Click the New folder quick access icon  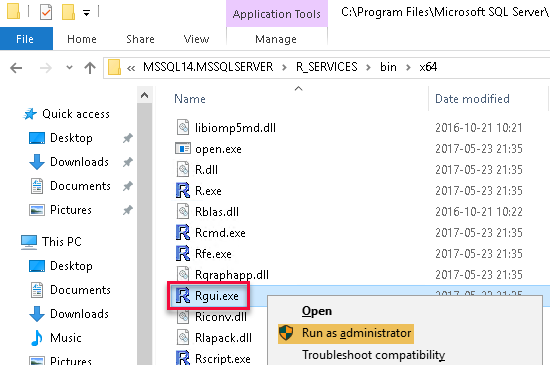click(68, 12)
